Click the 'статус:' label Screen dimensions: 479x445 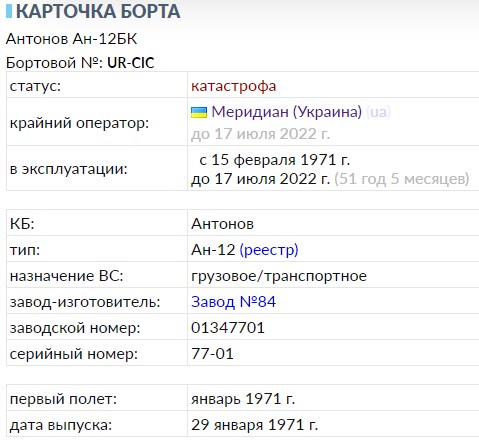coord(35,86)
